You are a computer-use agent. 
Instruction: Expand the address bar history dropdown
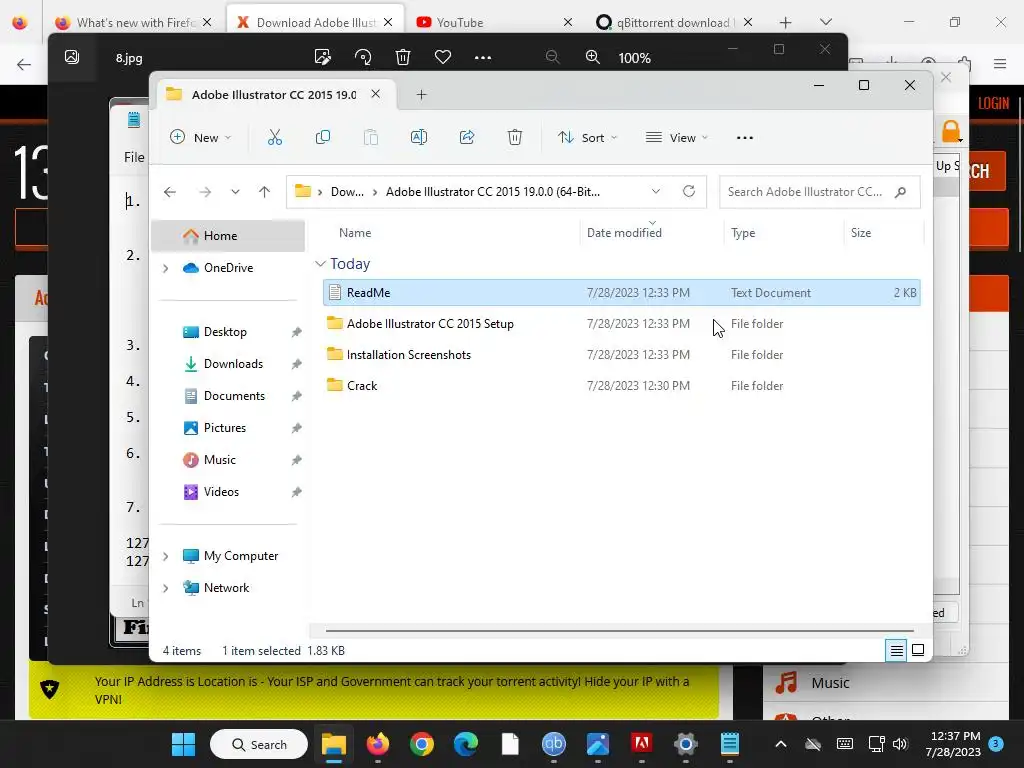(x=656, y=191)
